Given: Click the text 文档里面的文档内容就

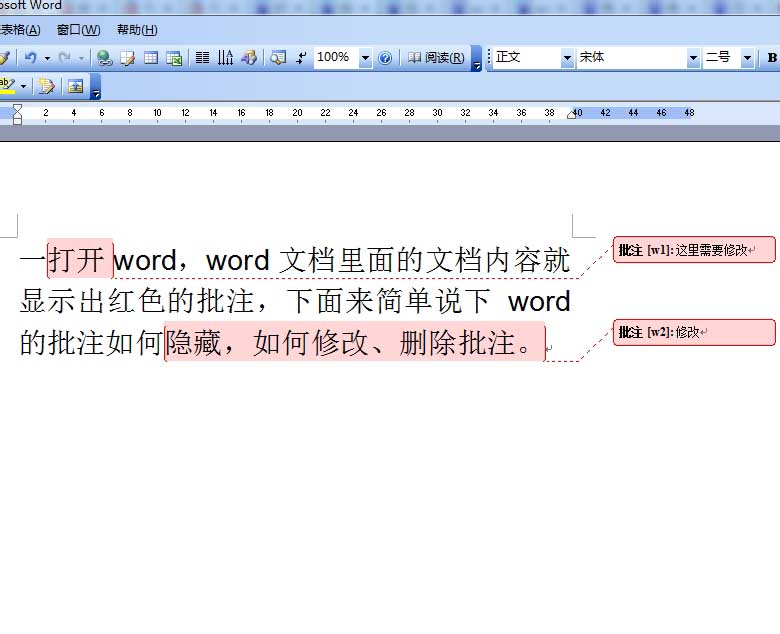Looking at the screenshot, I should pos(424,260).
